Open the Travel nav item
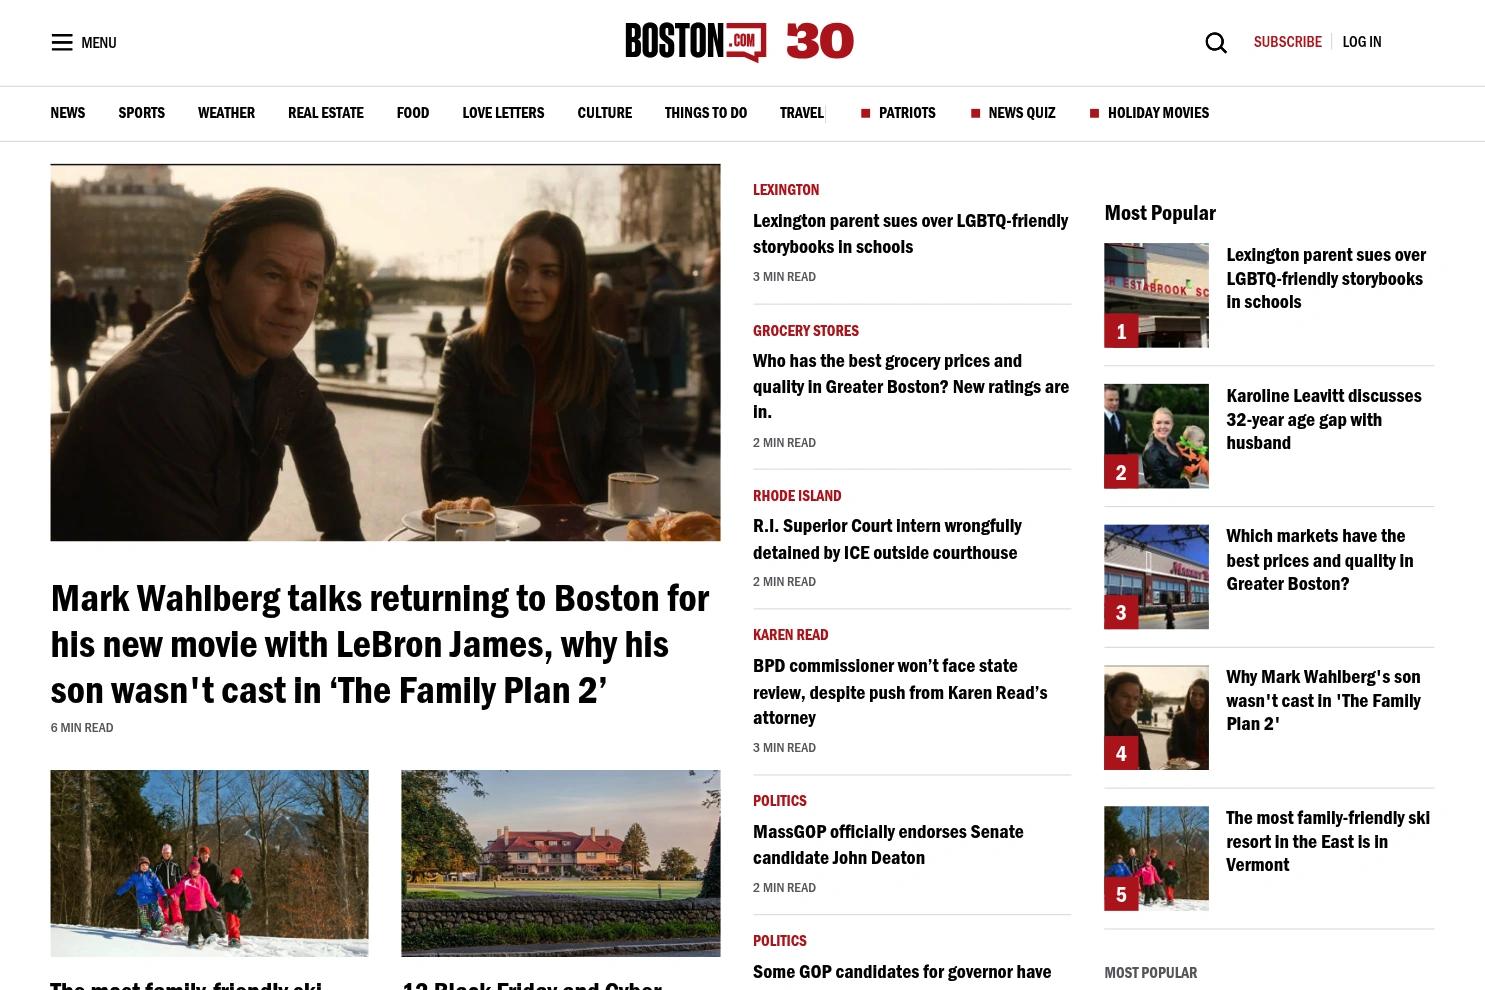 [x=802, y=113]
